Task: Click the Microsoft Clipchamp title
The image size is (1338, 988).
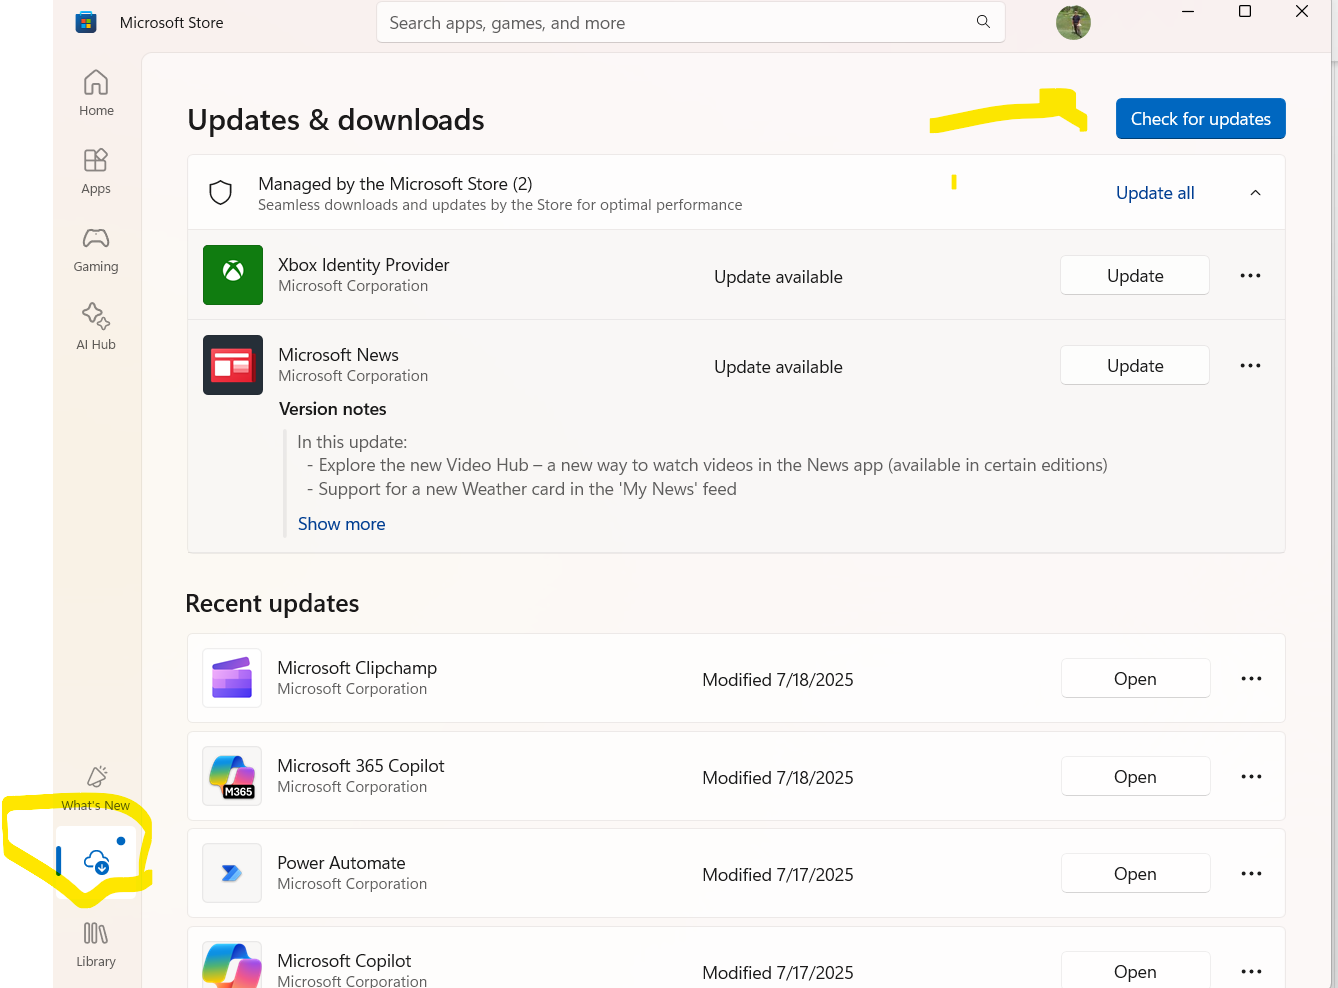Action: pos(357,668)
